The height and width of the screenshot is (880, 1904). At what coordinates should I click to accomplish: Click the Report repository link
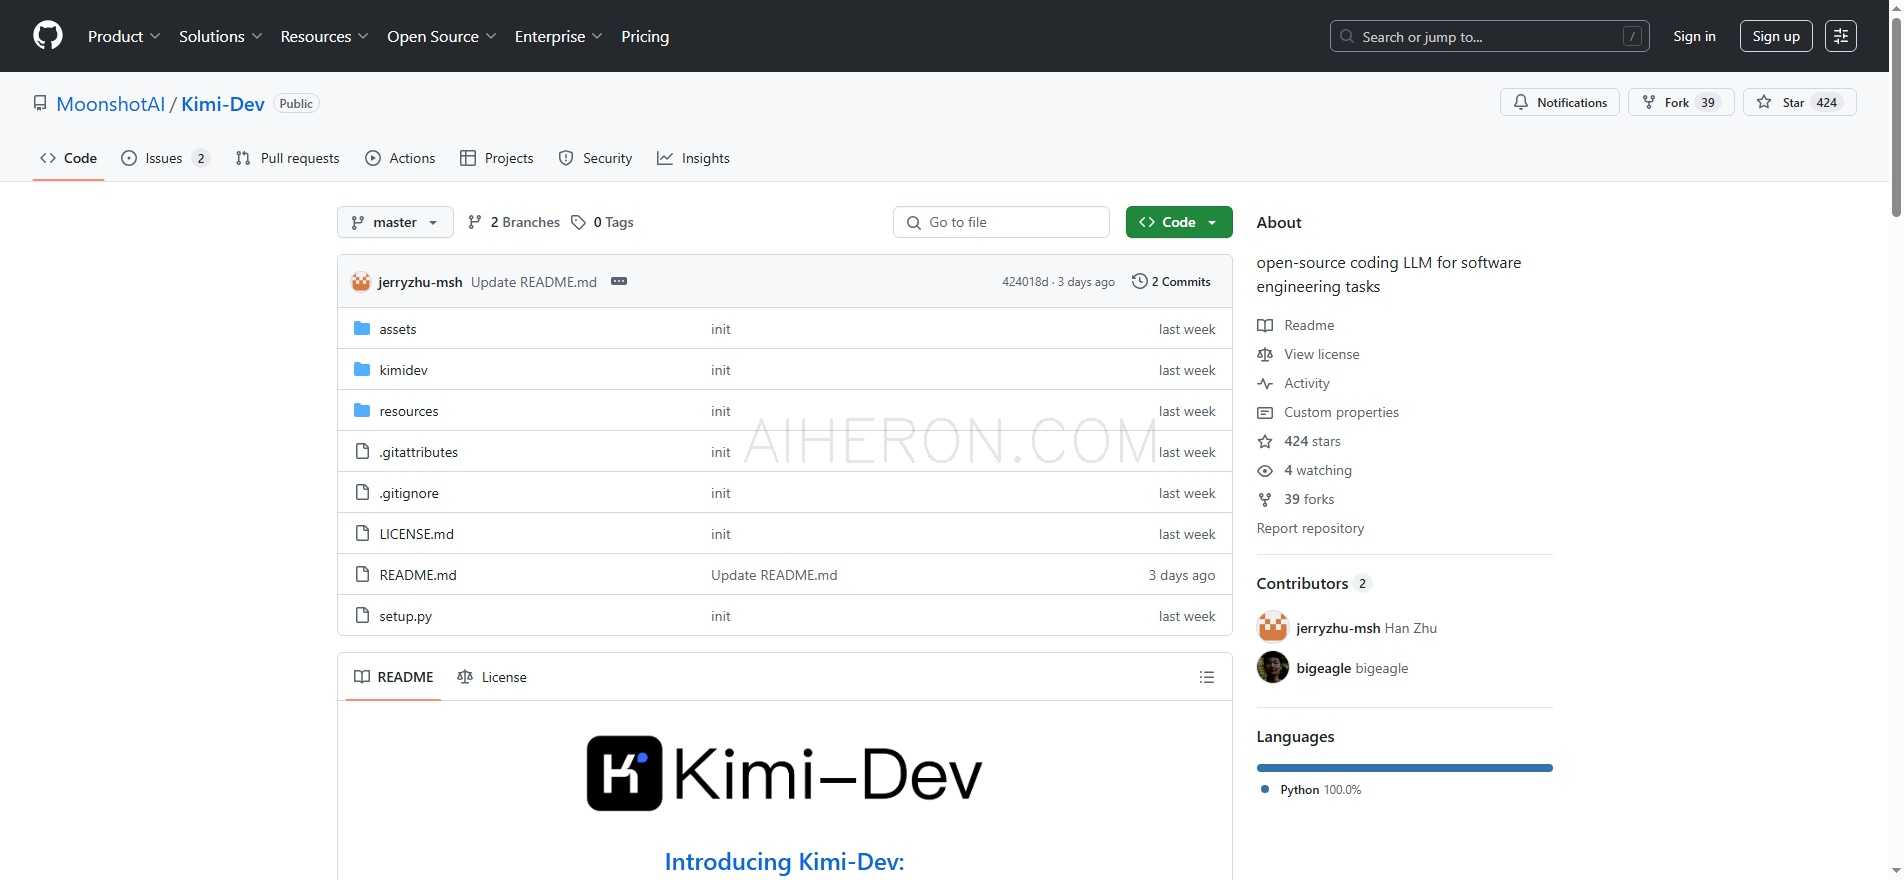click(1310, 528)
